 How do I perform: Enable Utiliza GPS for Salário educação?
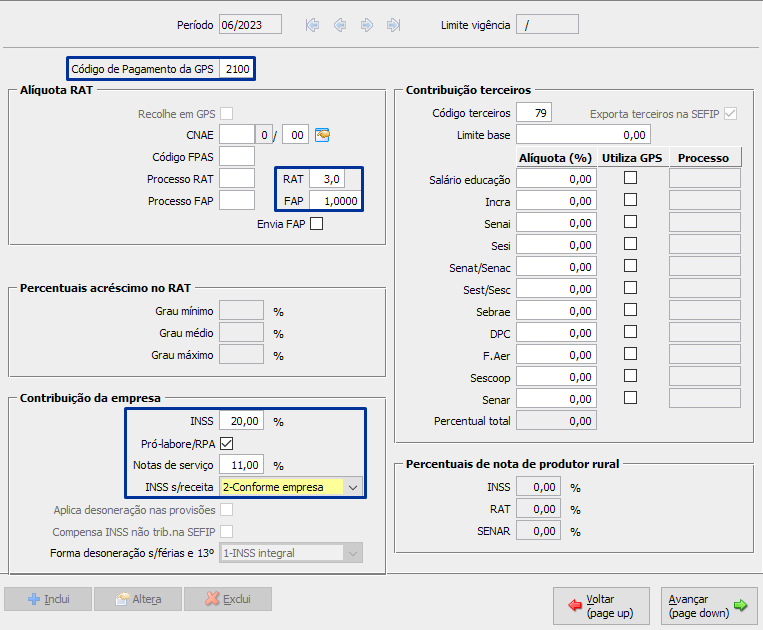pos(630,178)
